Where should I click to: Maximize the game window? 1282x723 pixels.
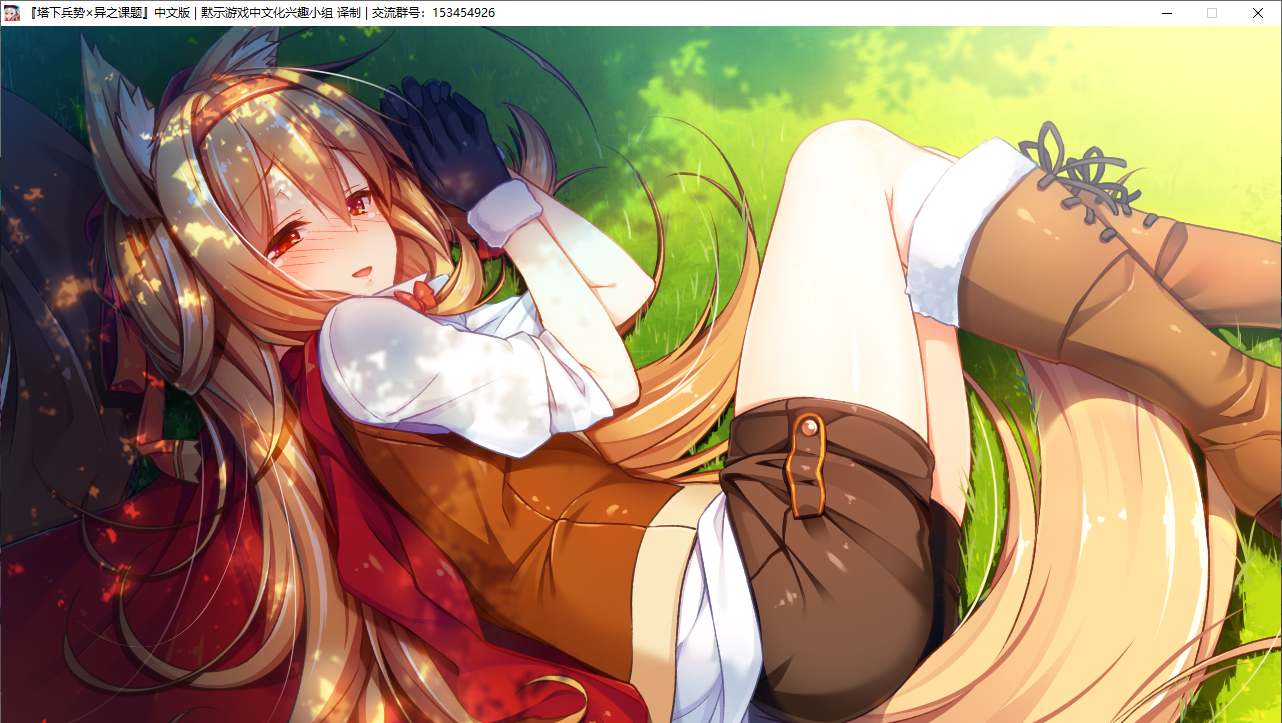1212,13
